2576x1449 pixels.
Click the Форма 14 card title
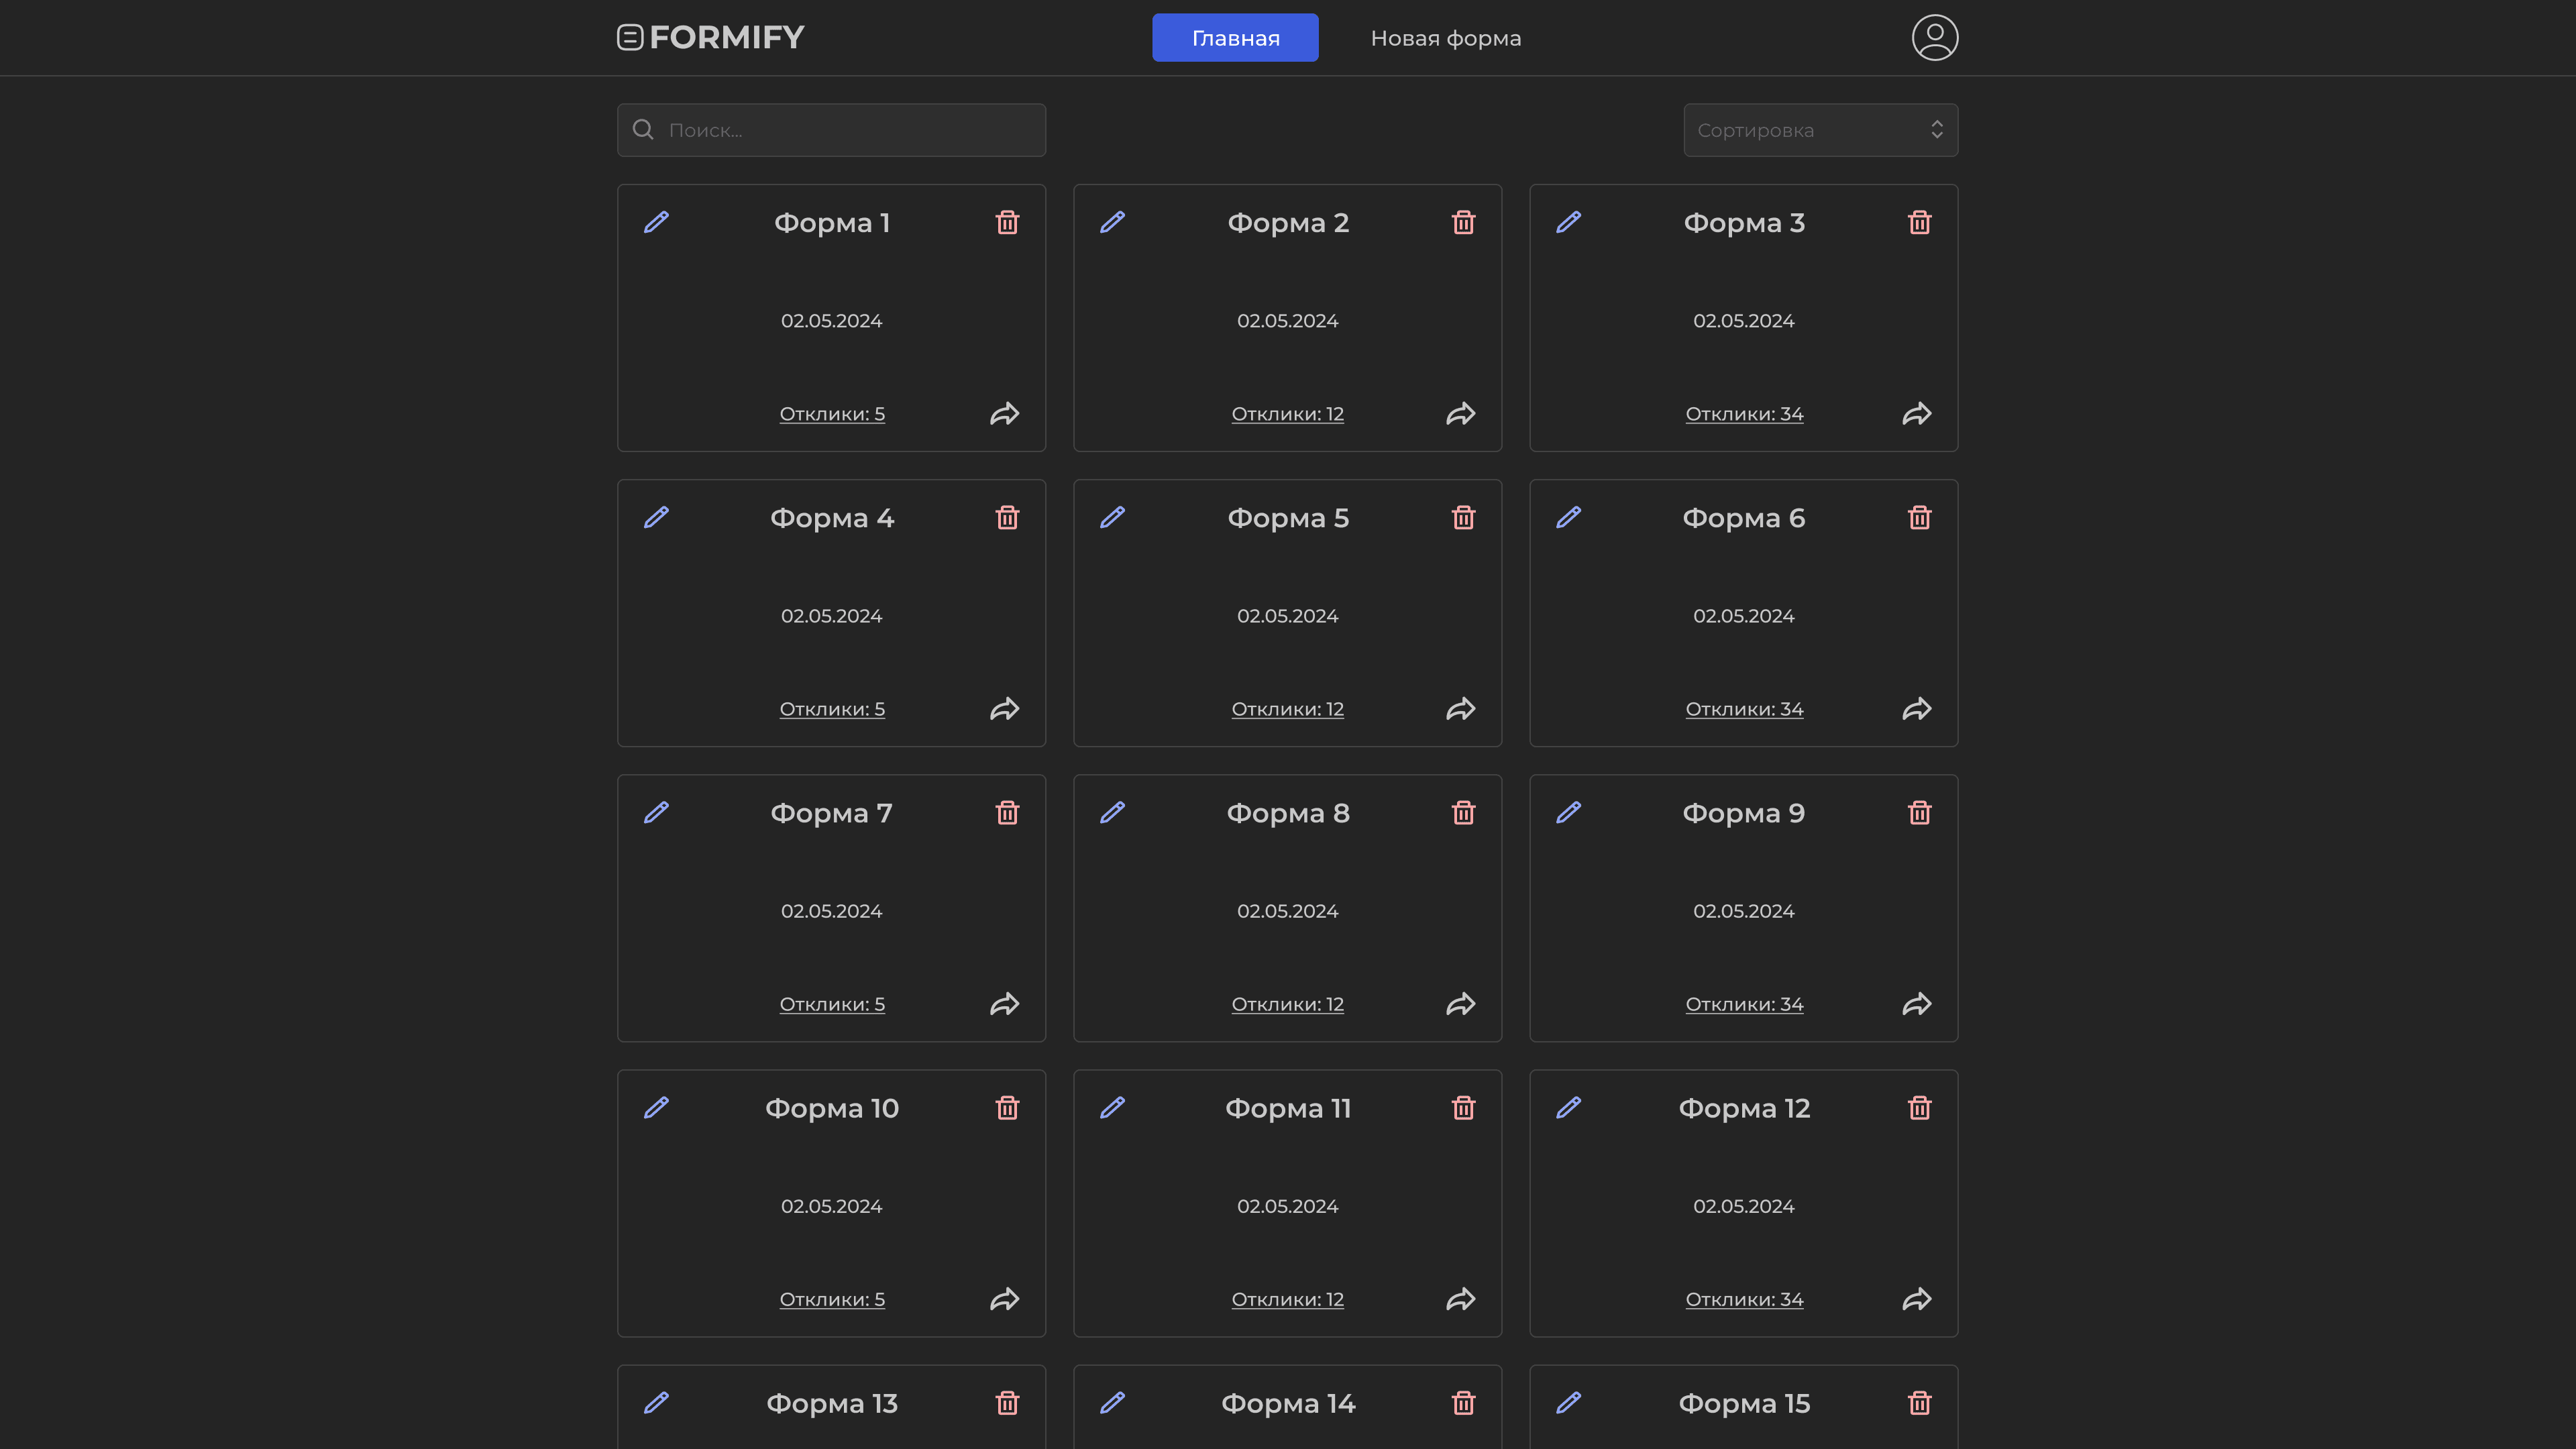[x=1288, y=1404]
